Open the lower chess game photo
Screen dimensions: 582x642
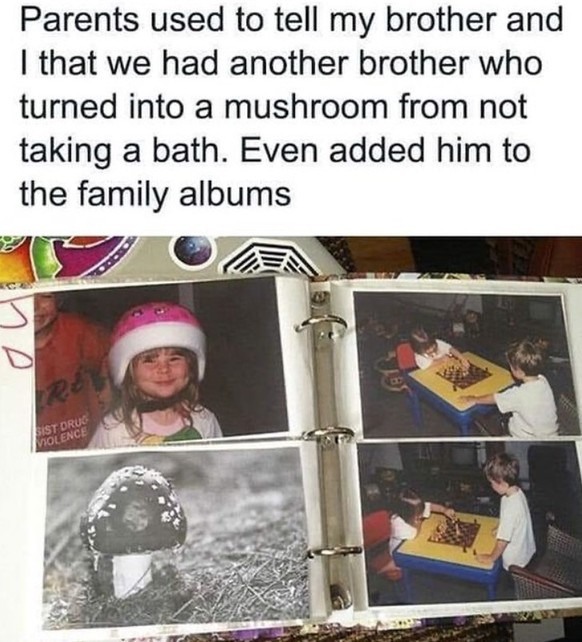coord(471,522)
